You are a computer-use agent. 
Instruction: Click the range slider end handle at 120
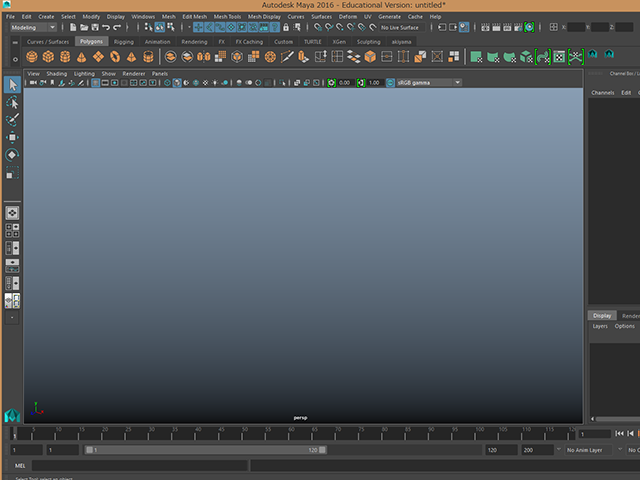322,450
